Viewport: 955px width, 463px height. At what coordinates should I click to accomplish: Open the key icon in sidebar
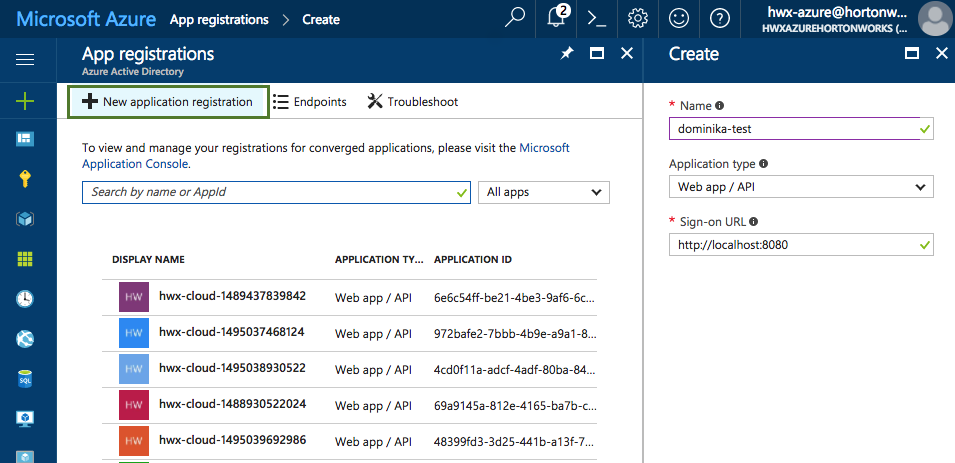(26, 179)
